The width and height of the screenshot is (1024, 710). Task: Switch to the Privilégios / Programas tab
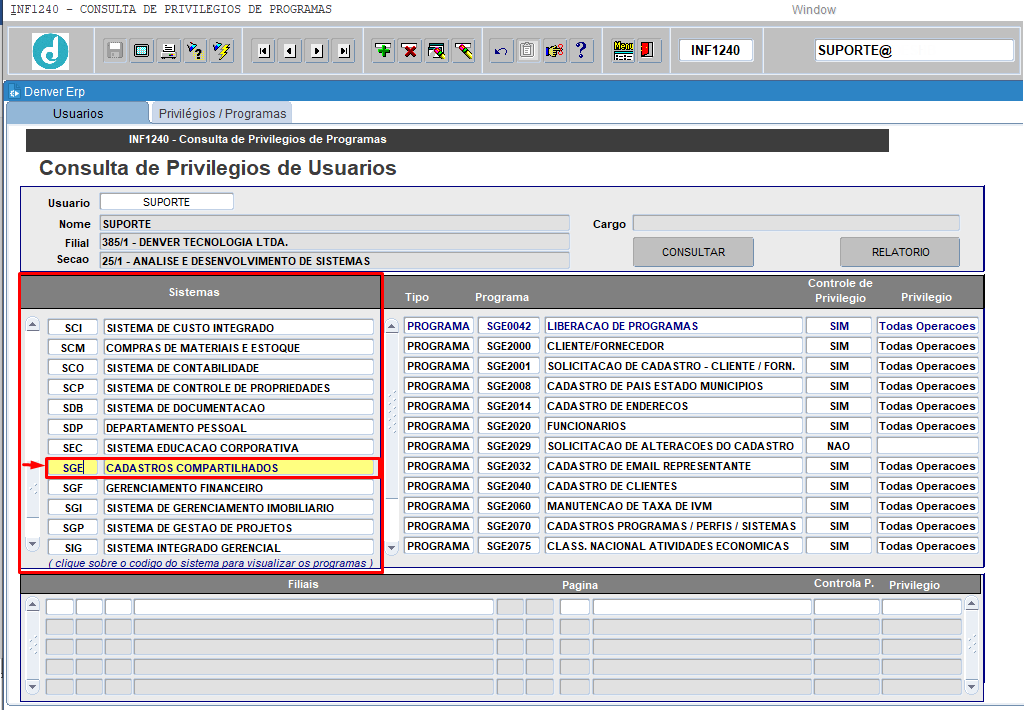[222, 113]
